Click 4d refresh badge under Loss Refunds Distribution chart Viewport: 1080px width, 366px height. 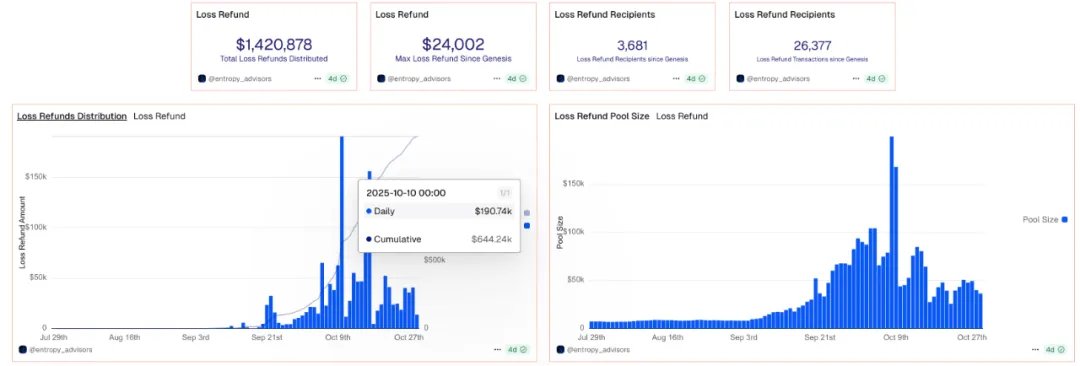point(517,349)
